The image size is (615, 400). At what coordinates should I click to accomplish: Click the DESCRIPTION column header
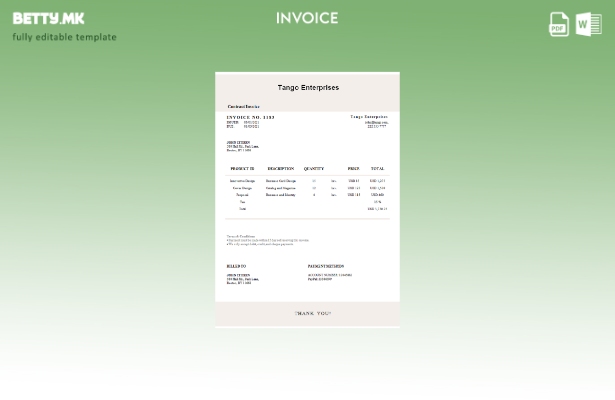(280, 169)
